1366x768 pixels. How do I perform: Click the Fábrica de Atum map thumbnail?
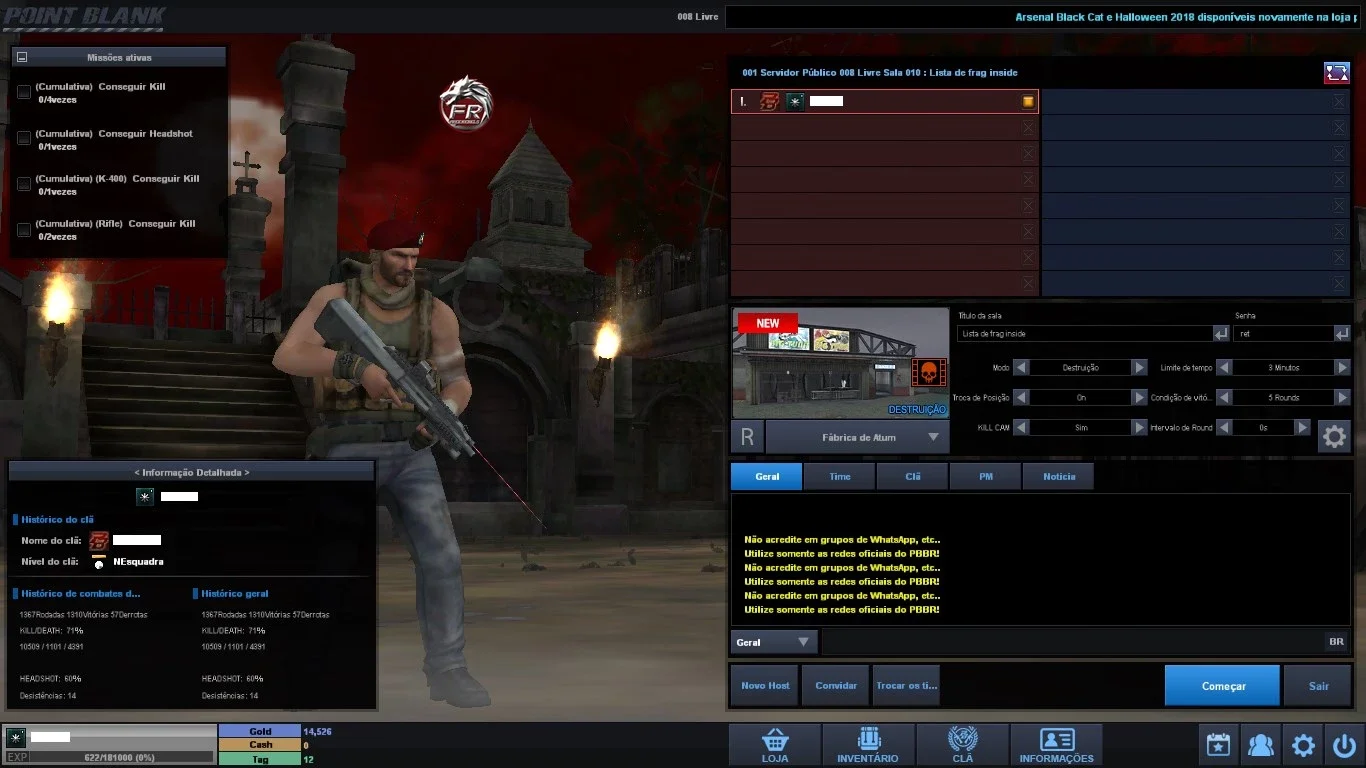[x=841, y=363]
